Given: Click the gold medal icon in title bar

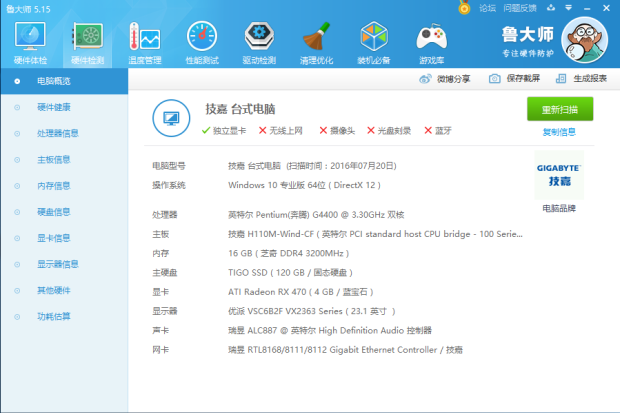Looking at the screenshot, I should coord(464,8).
